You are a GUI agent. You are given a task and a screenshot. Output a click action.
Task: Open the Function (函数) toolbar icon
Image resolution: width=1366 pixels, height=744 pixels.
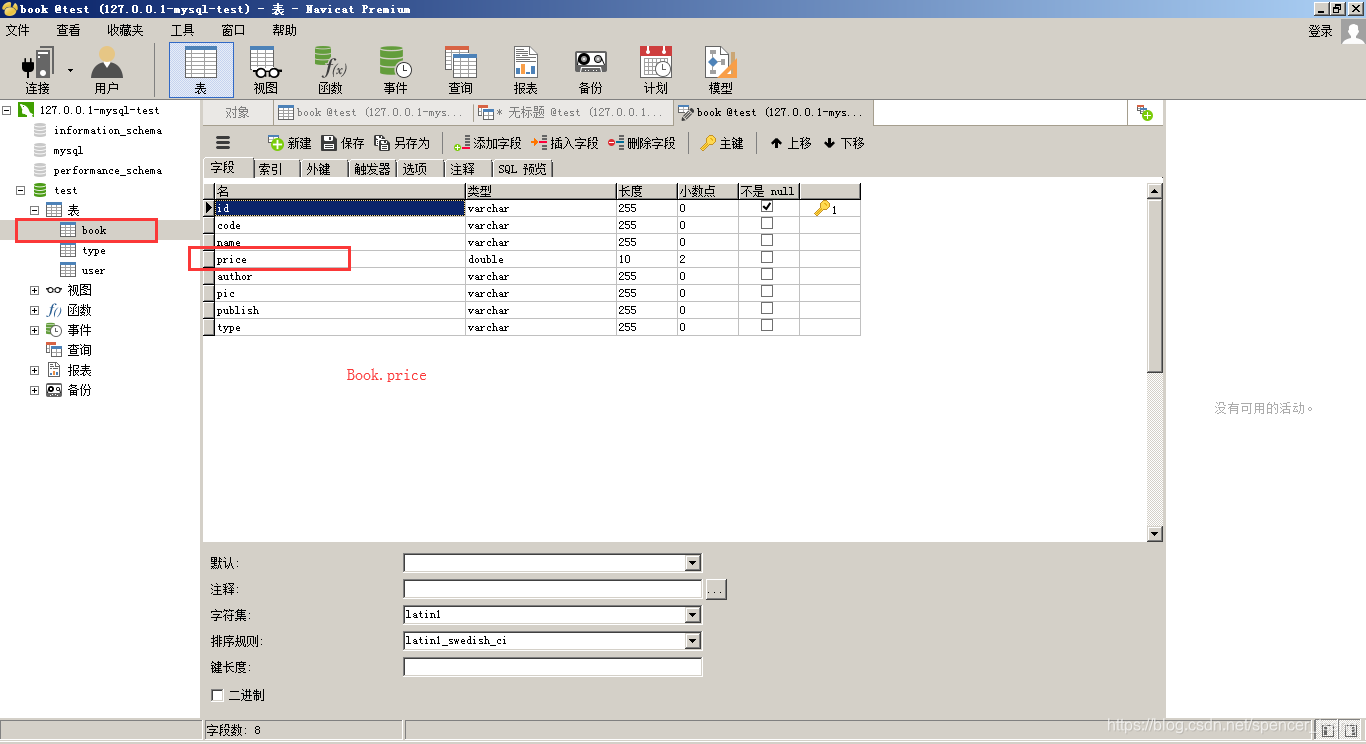[x=330, y=69]
